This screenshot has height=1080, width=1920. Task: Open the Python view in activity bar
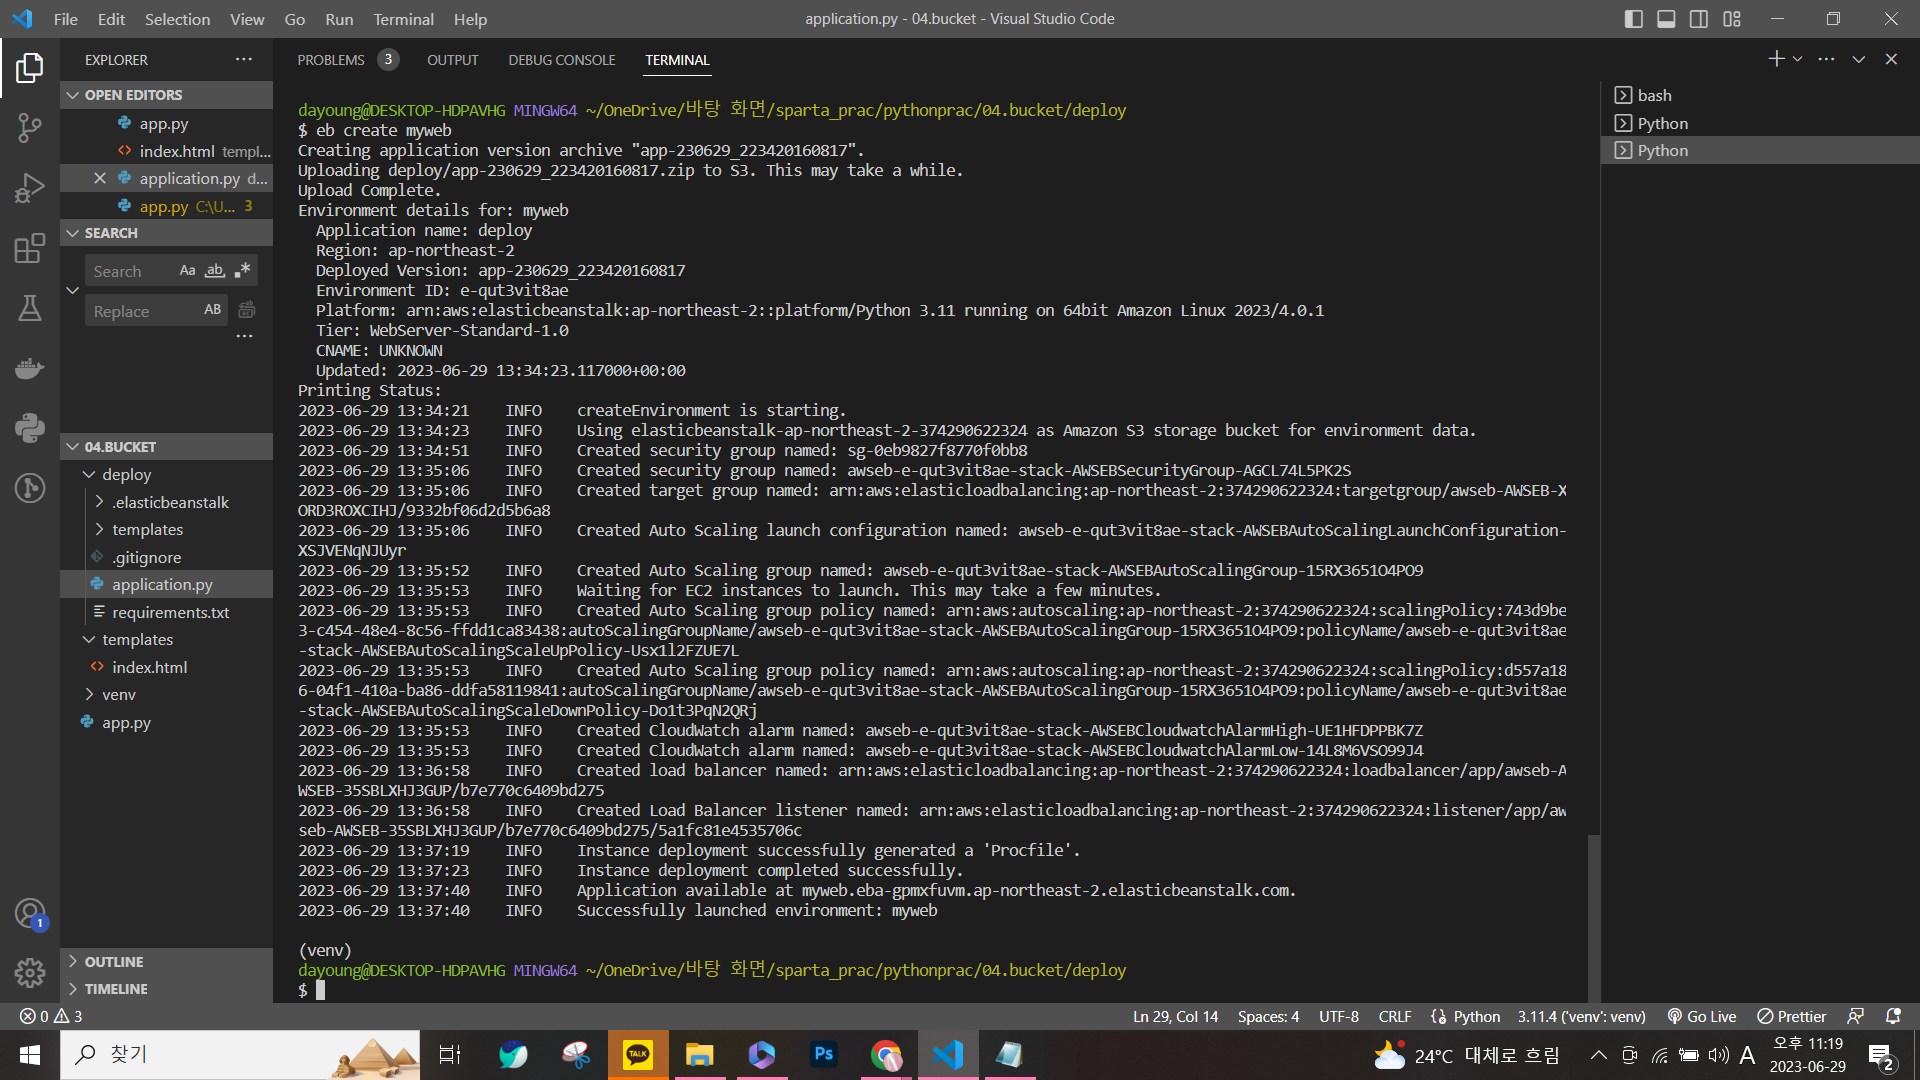coord(30,428)
